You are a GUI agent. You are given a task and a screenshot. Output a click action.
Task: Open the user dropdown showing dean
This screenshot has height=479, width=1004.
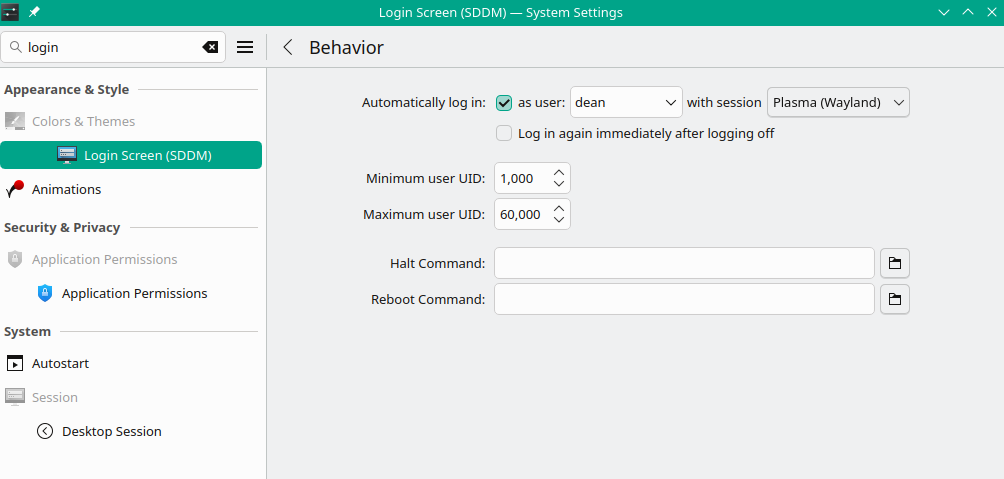(626, 102)
